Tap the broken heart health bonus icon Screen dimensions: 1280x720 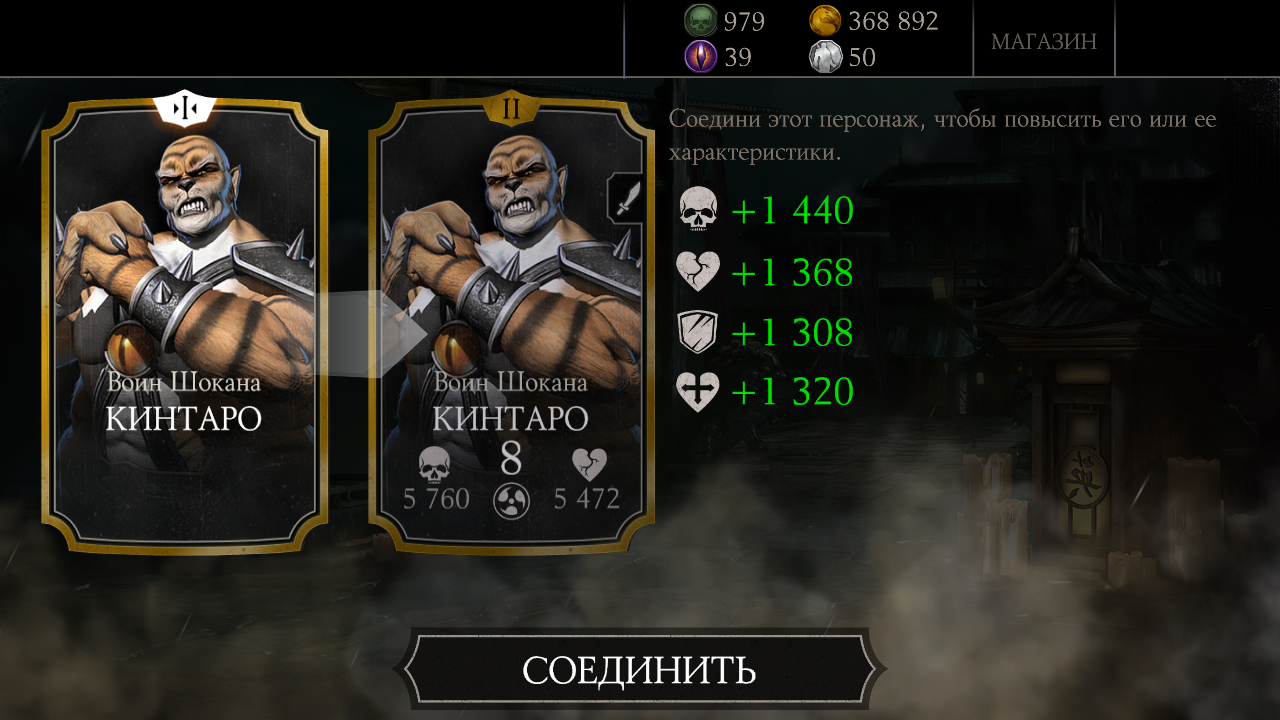click(698, 271)
